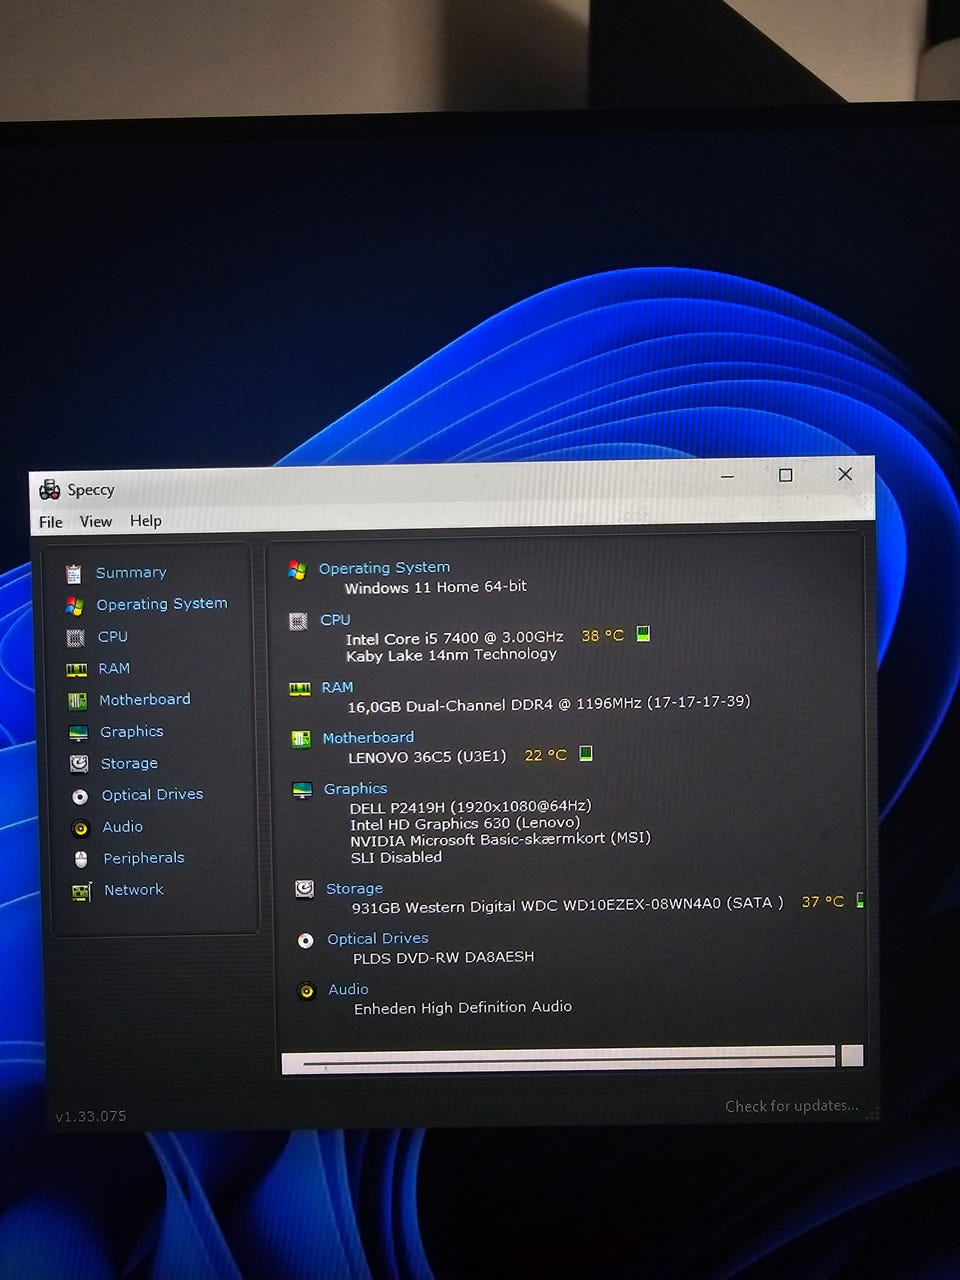Select the Graphics monitor icon in sidebar

tap(78, 733)
